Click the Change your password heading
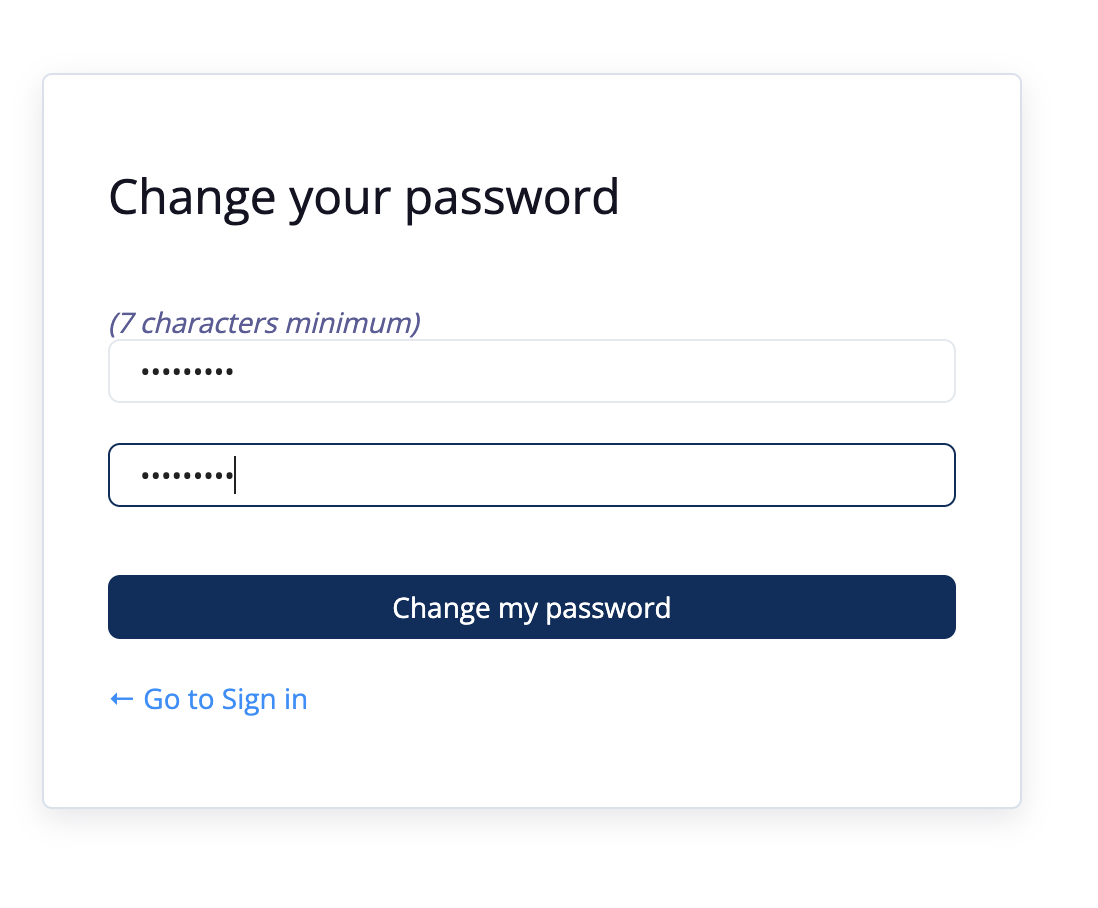 tap(363, 198)
